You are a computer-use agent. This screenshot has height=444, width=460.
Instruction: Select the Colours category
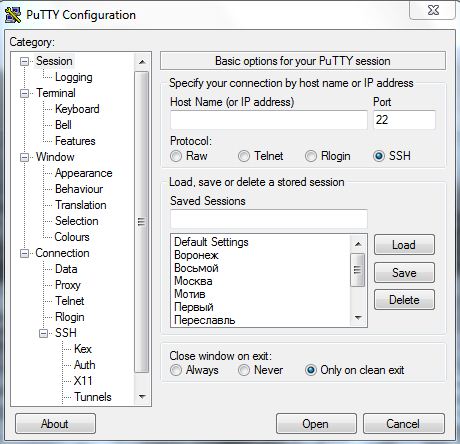tap(72, 237)
